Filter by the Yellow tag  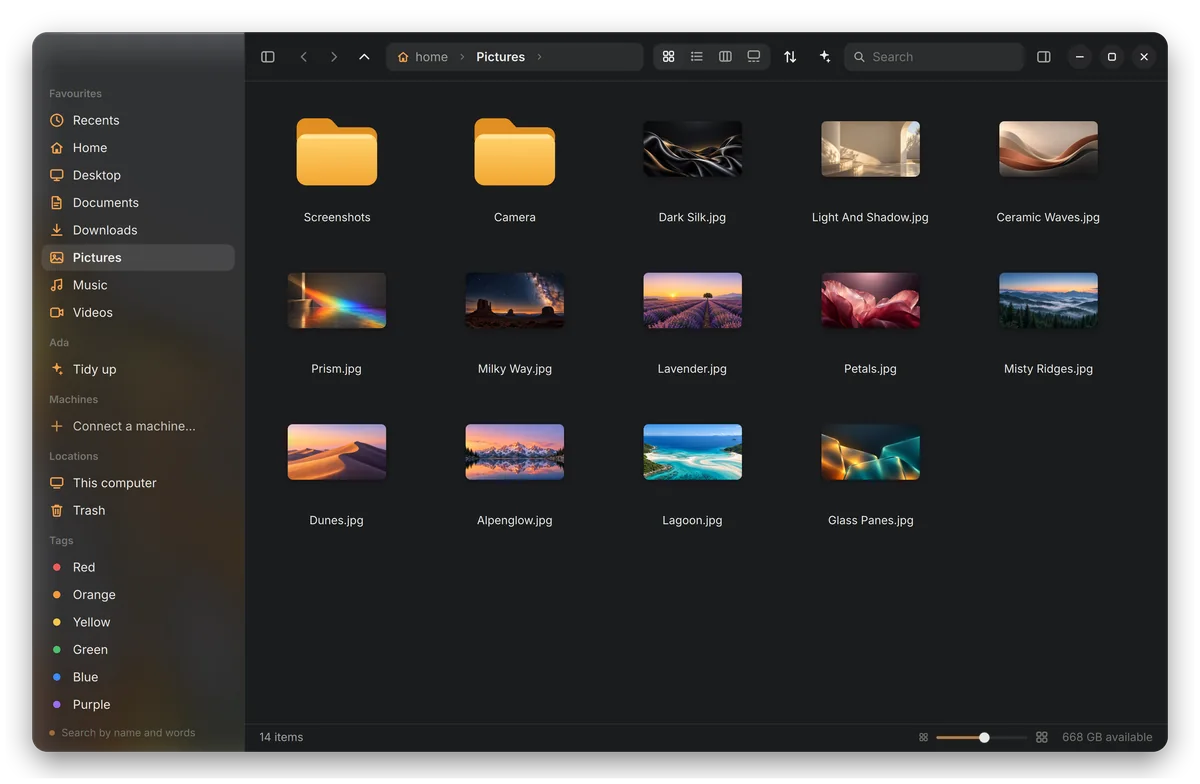[138, 622]
